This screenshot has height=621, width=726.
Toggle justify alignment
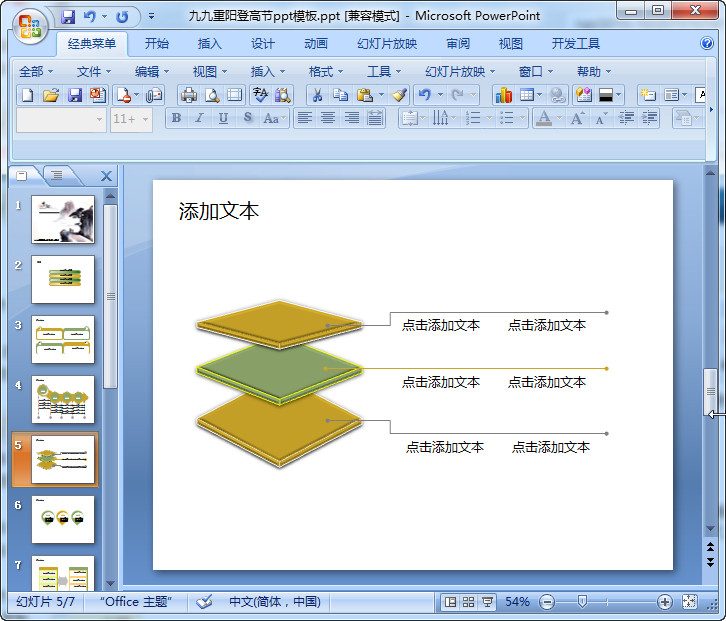coord(375,118)
